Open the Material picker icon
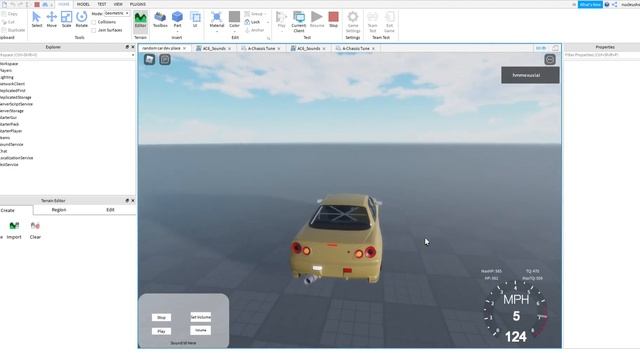640x360 pixels. [x=216, y=17]
